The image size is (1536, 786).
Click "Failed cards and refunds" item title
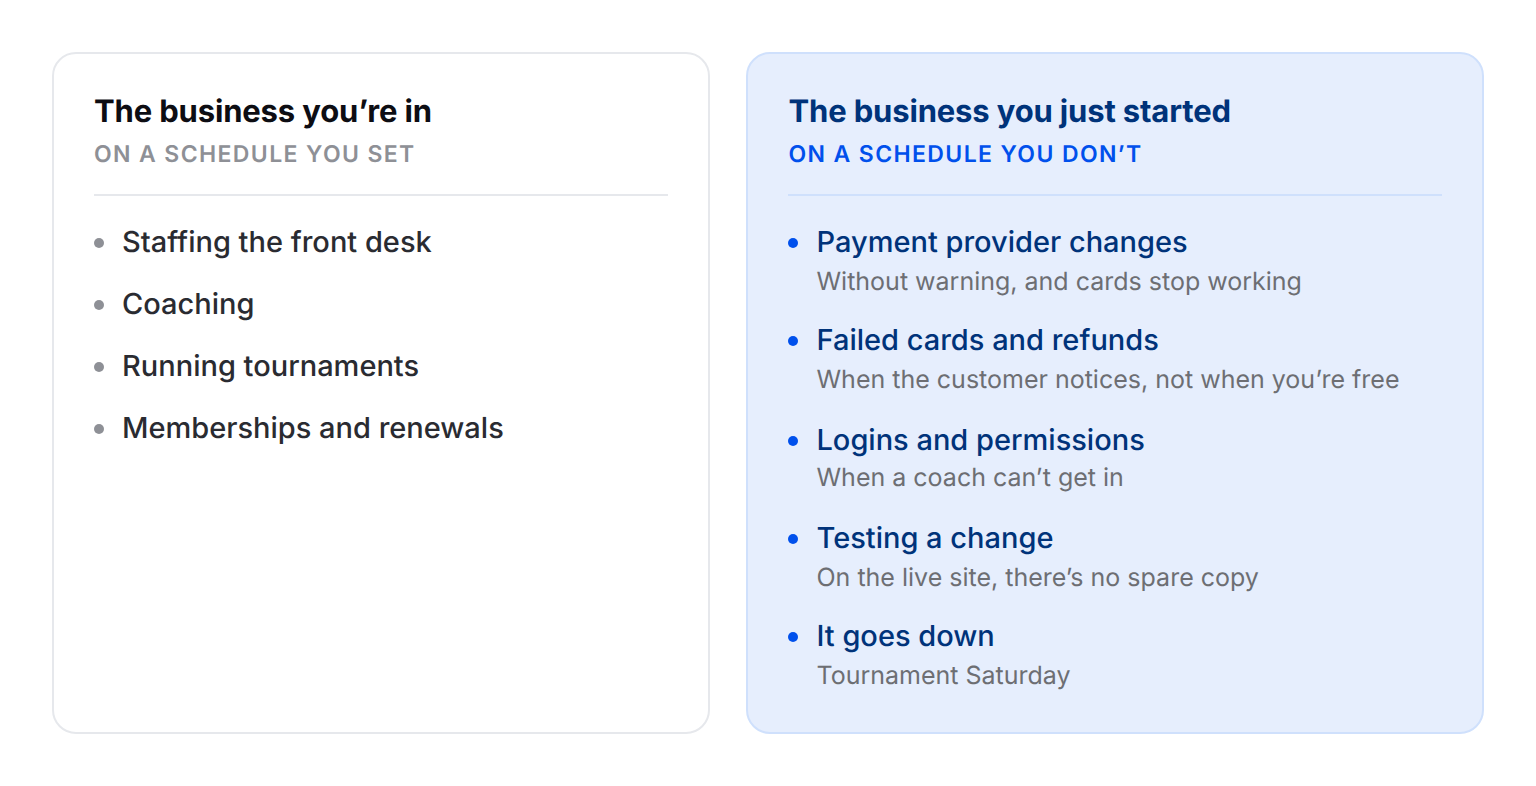(x=988, y=340)
